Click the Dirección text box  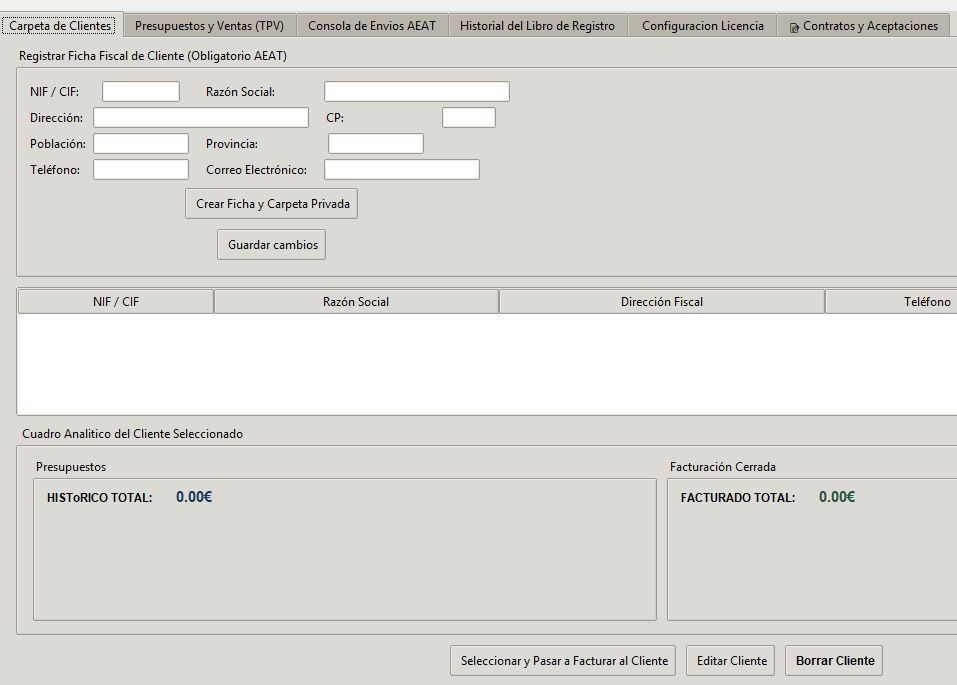(x=201, y=118)
